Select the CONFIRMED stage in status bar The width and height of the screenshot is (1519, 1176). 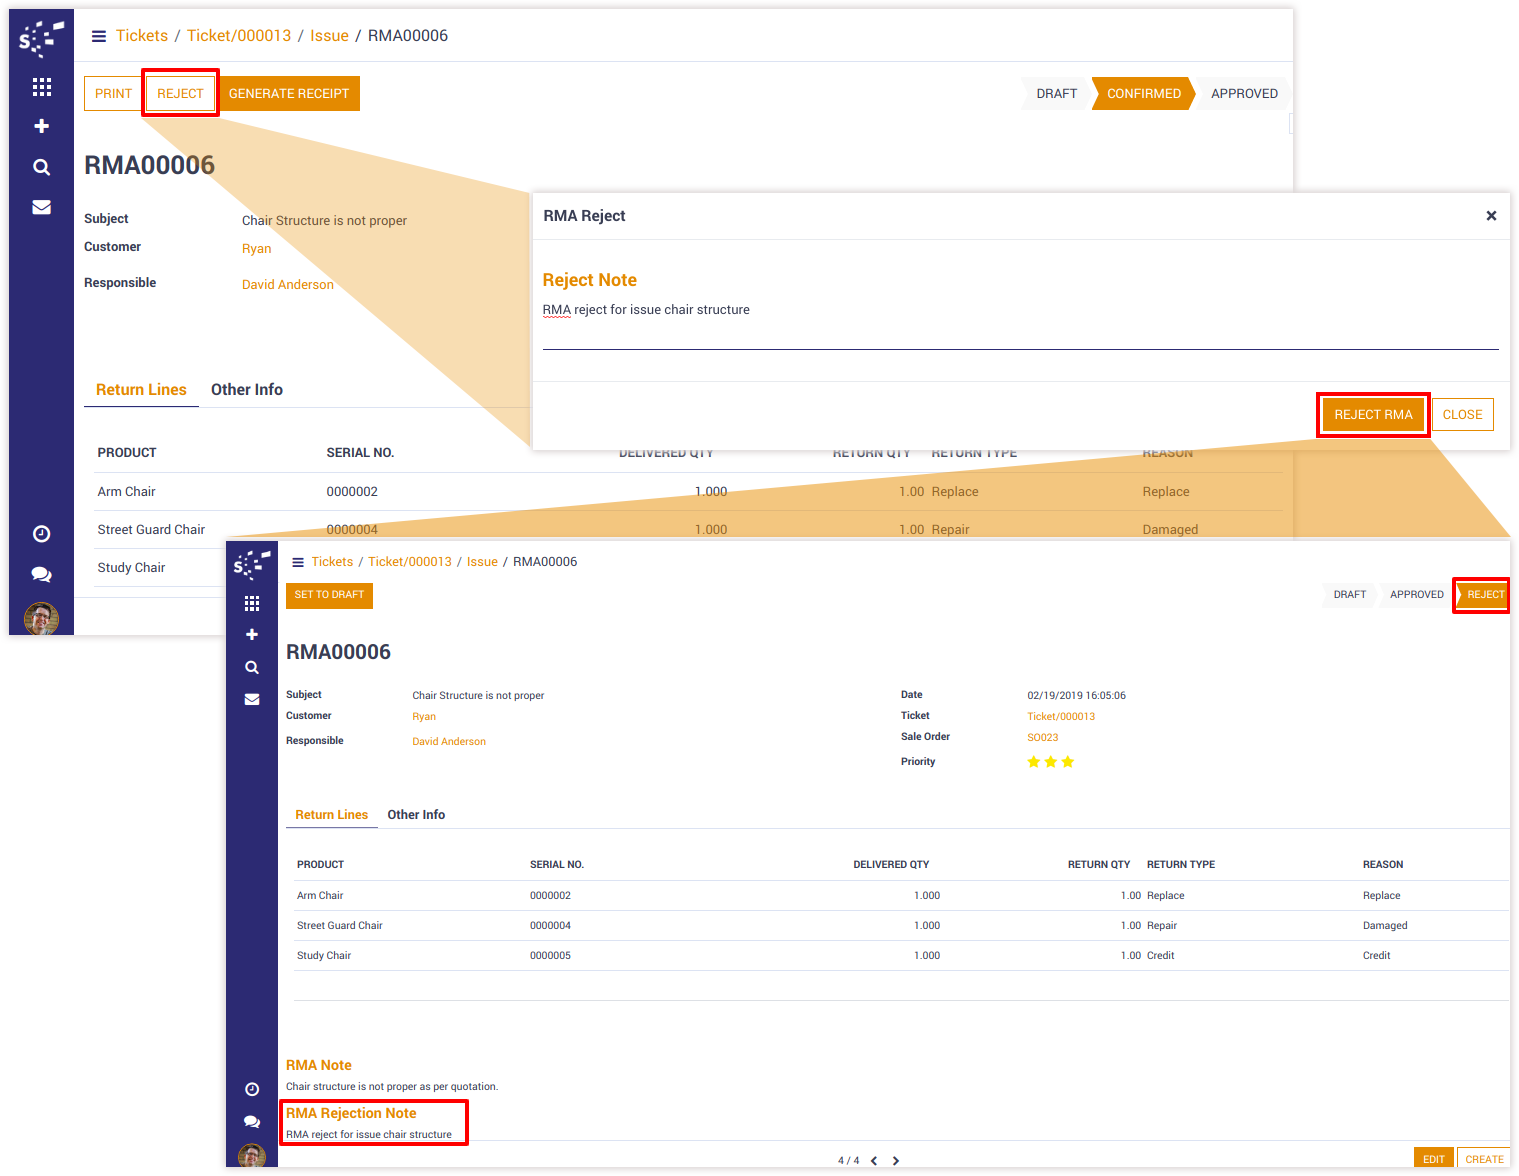[x=1143, y=93]
